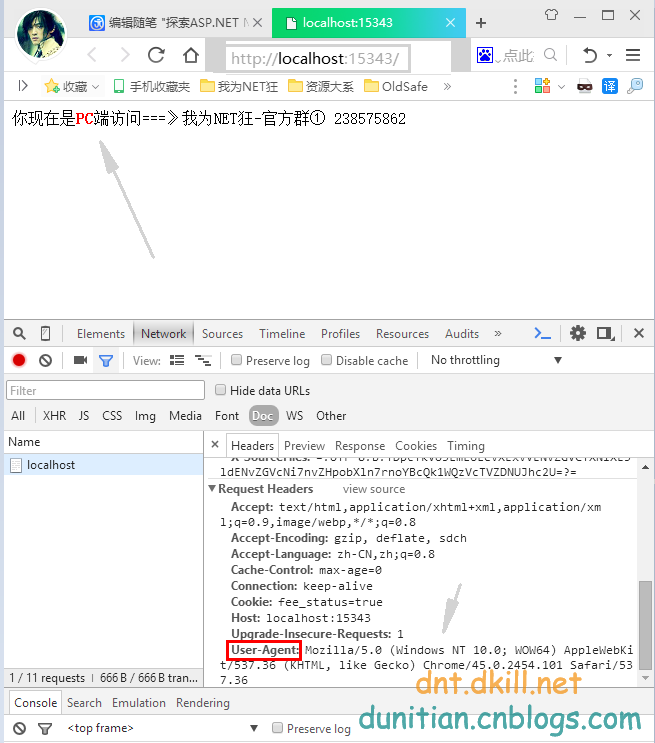This screenshot has height=743, width=655.
Task: Go to the browser home page
Action: [191, 55]
